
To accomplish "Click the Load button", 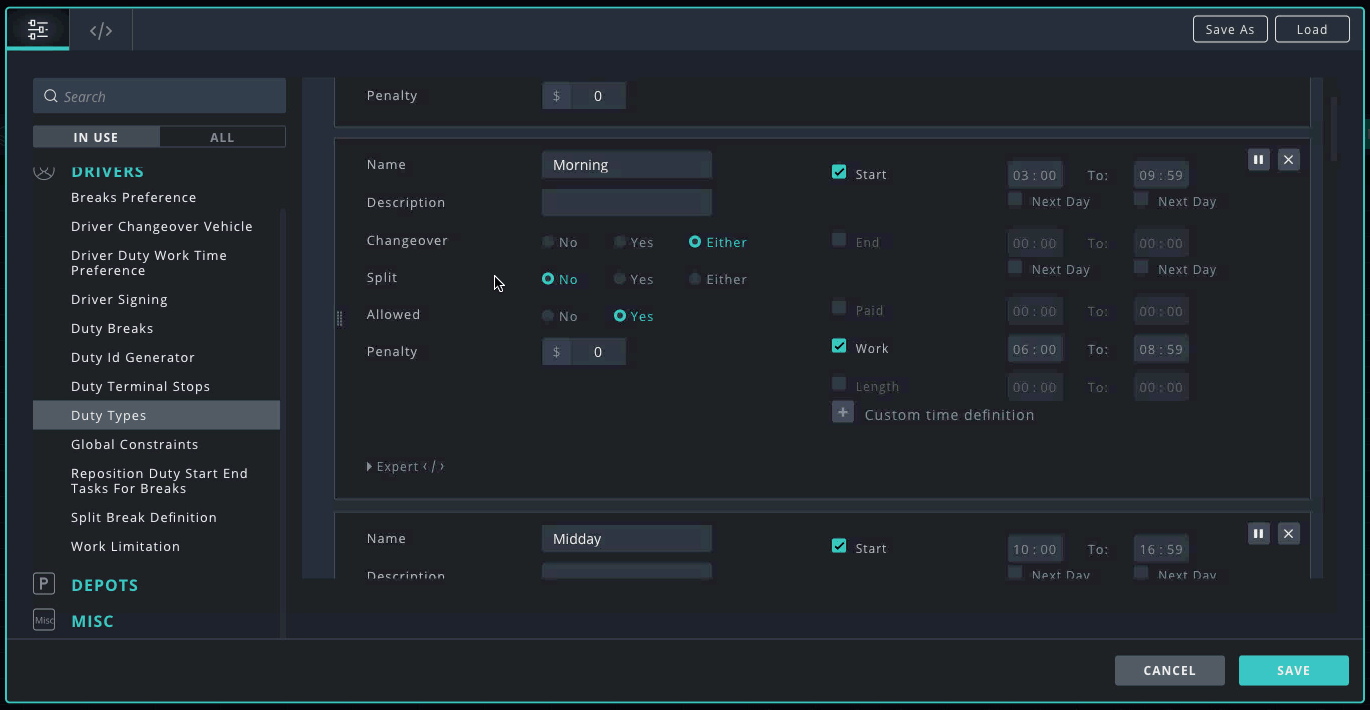I will pyautogui.click(x=1312, y=29).
